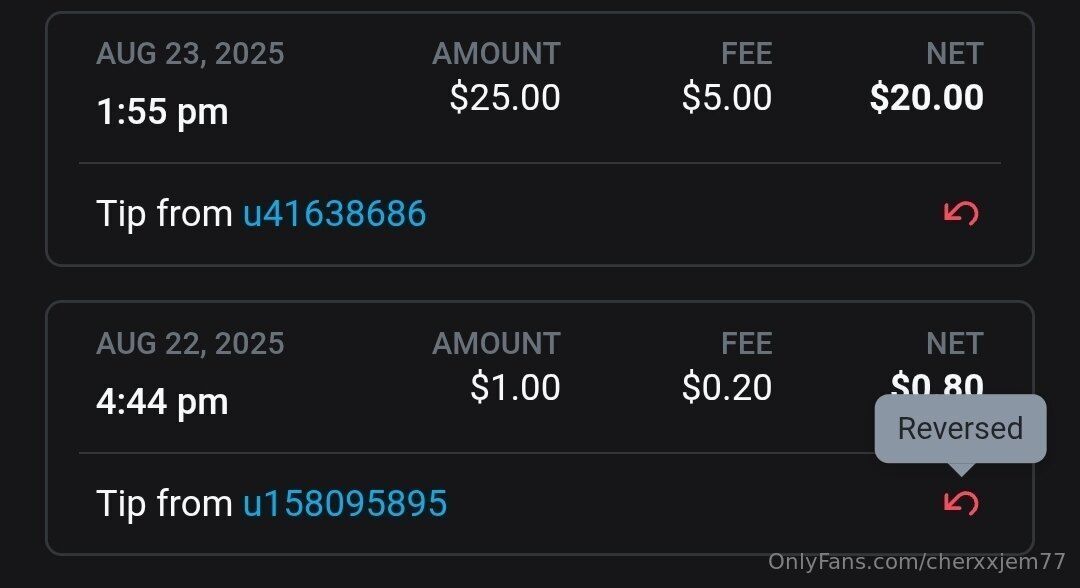The image size is (1080, 588).
Task: Open user u41638686's profile link
Action: point(334,213)
